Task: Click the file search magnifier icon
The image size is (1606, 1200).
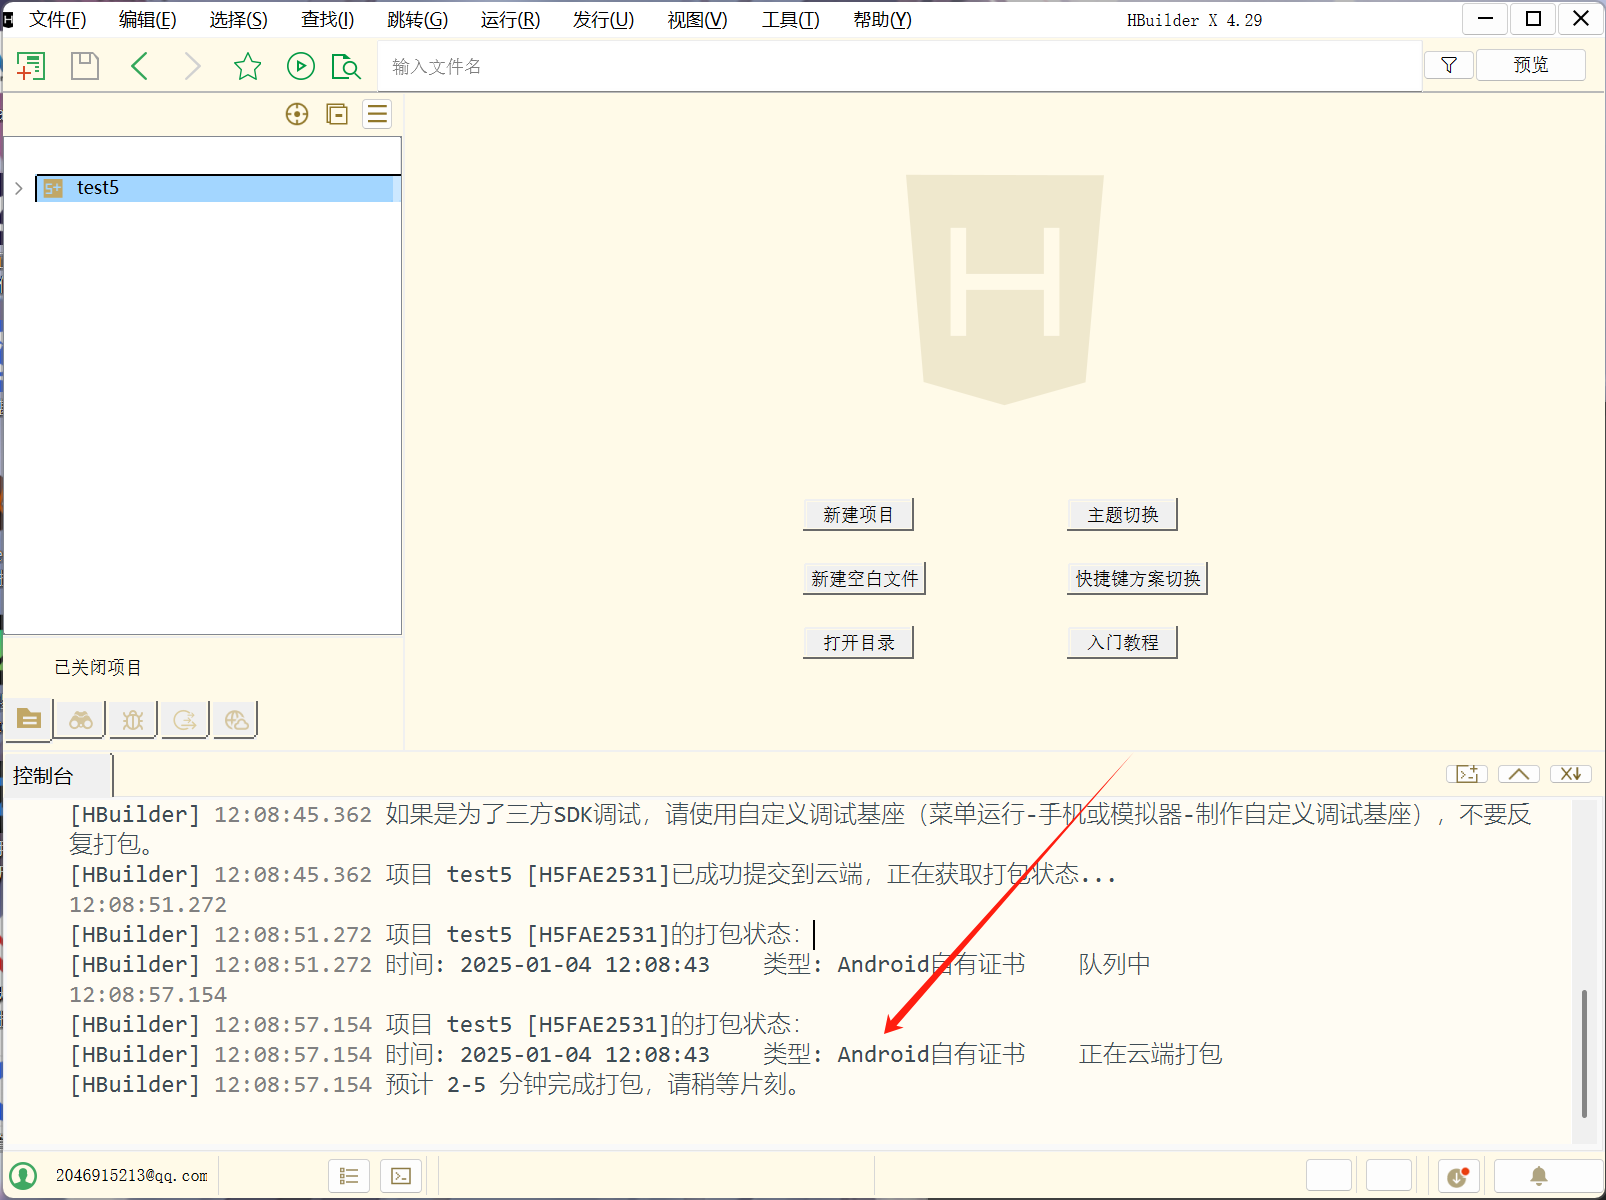Action: coord(346,66)
